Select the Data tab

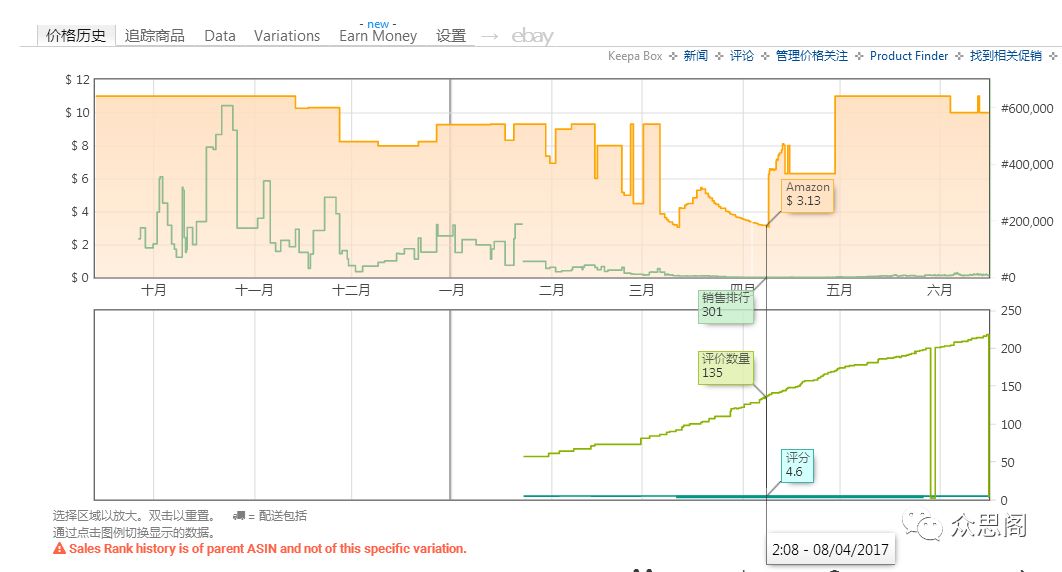pyautogui.click(x=220, y=36)
